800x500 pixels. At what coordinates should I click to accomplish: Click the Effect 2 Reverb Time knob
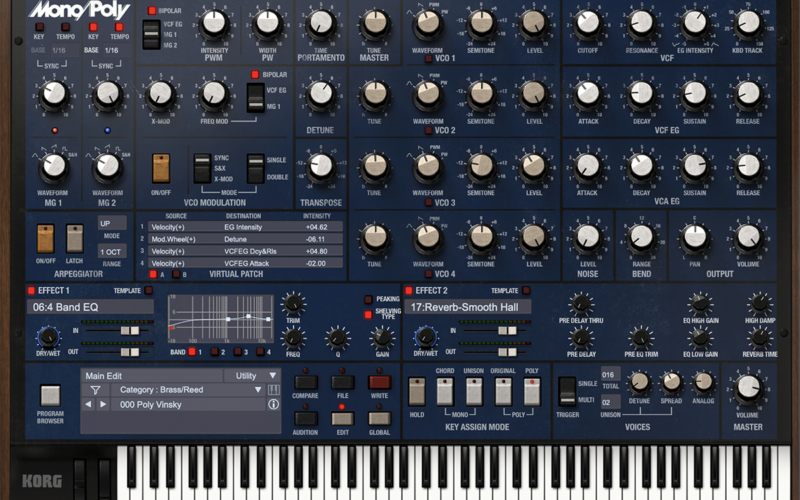click(760, 337)
